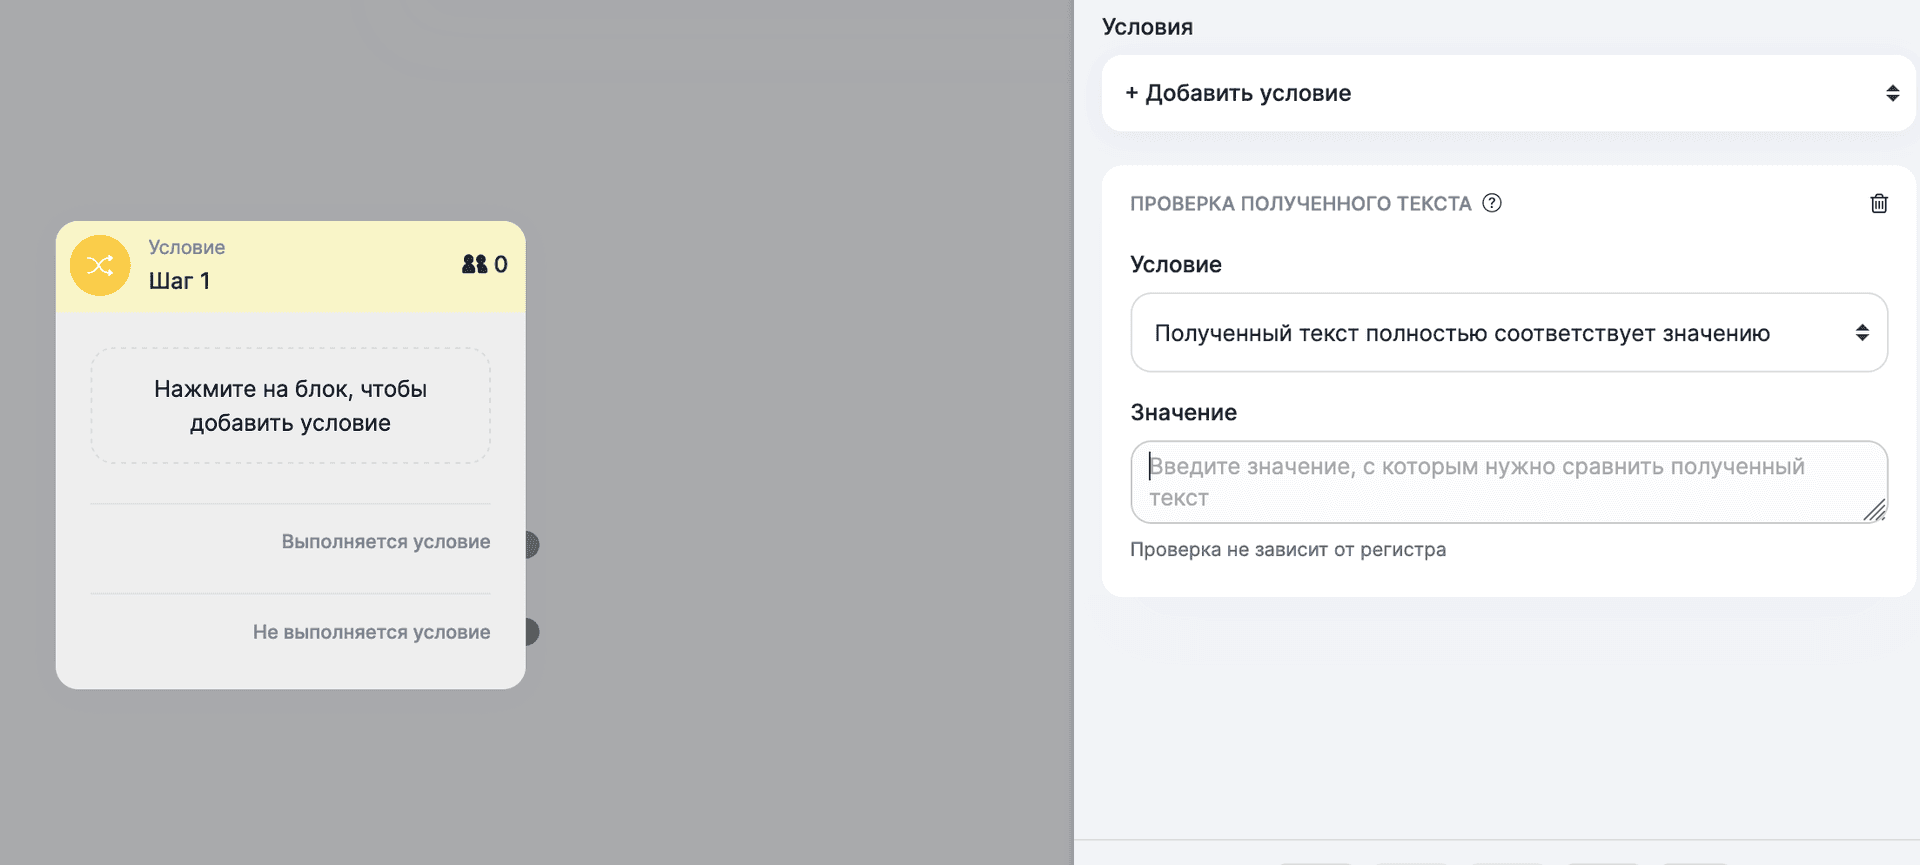The height and width of the screenshot is (865, 1920).
Task: Click the ПРОВЕРКА ПОЛУЧЕННОГО ТЕКСТА section header
Action: coord(1300,204)
